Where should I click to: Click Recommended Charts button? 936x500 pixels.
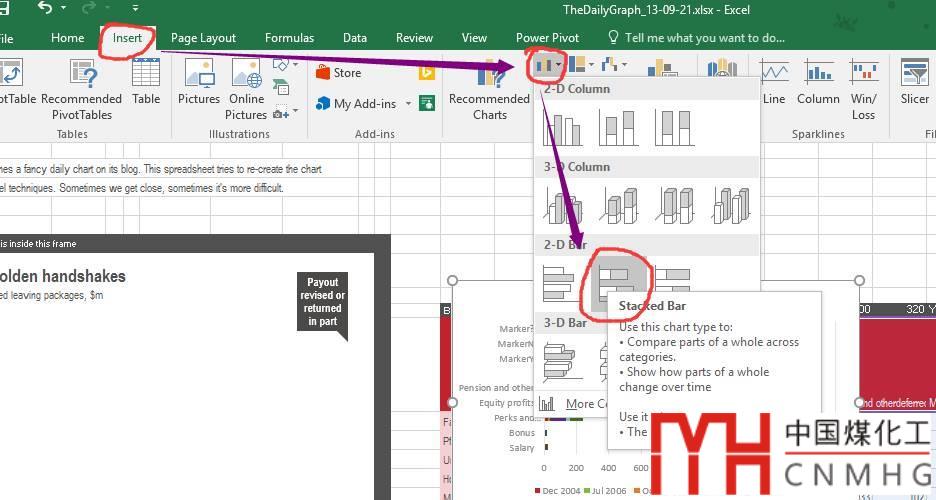click(x=489, y=89)
